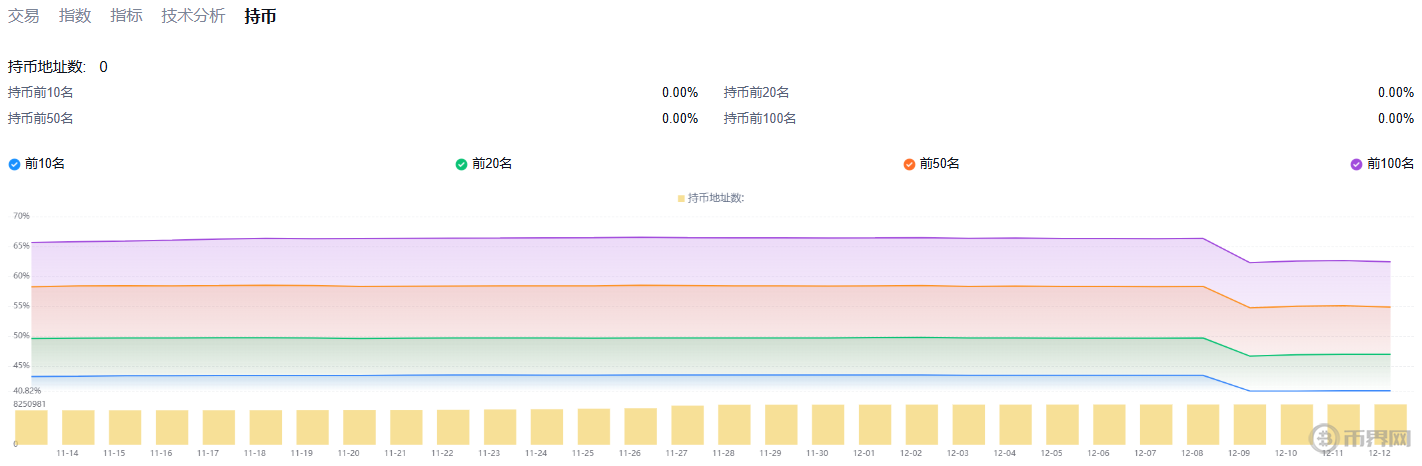
Task: Uncheck the blue 前10名 series checkbox
Action: [x=14, y=164]
